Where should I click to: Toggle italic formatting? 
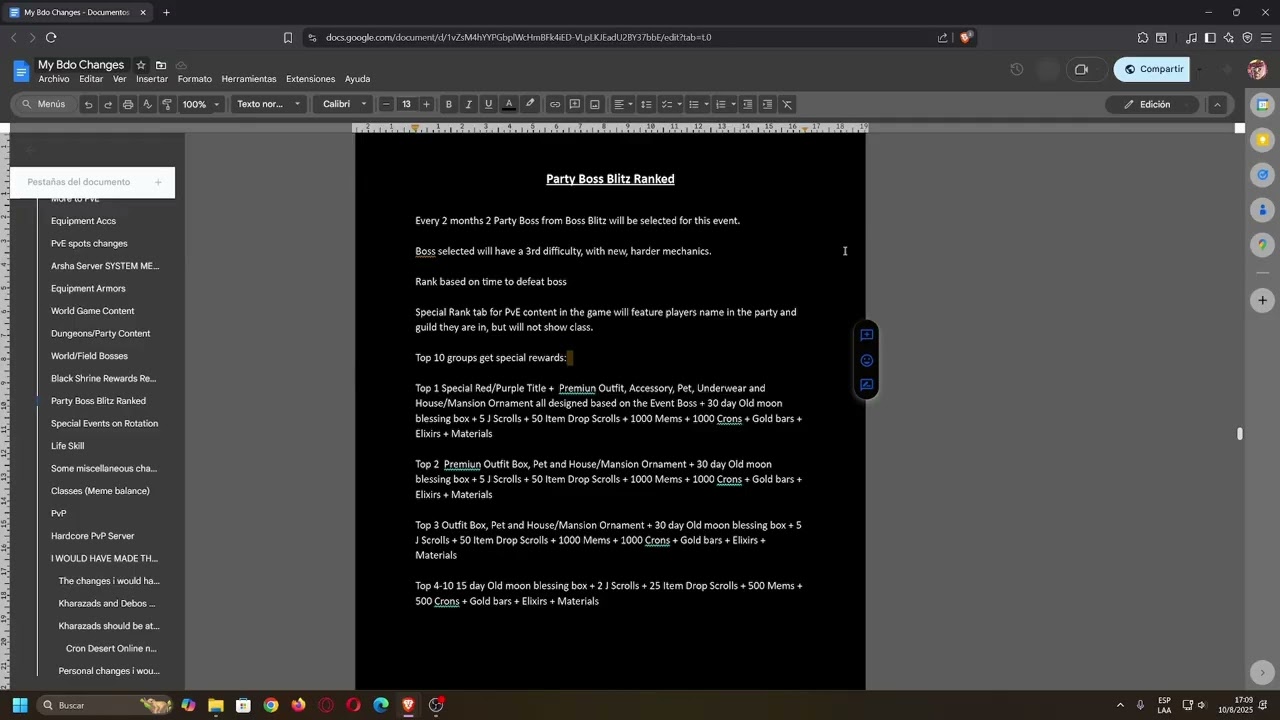tap(468, 104)
